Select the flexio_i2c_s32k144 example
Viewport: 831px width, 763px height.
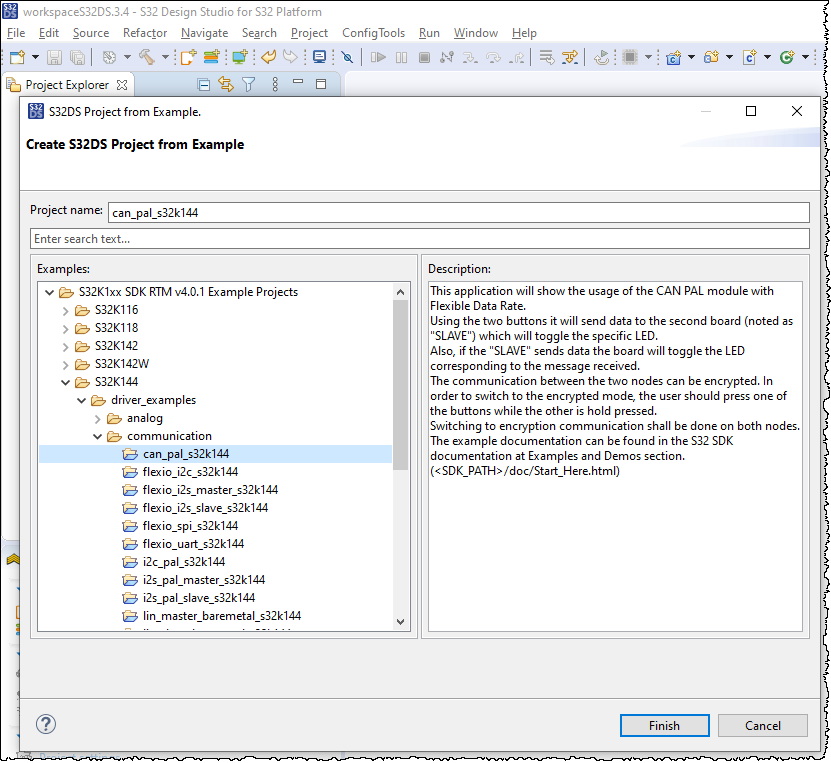[190, 472]
